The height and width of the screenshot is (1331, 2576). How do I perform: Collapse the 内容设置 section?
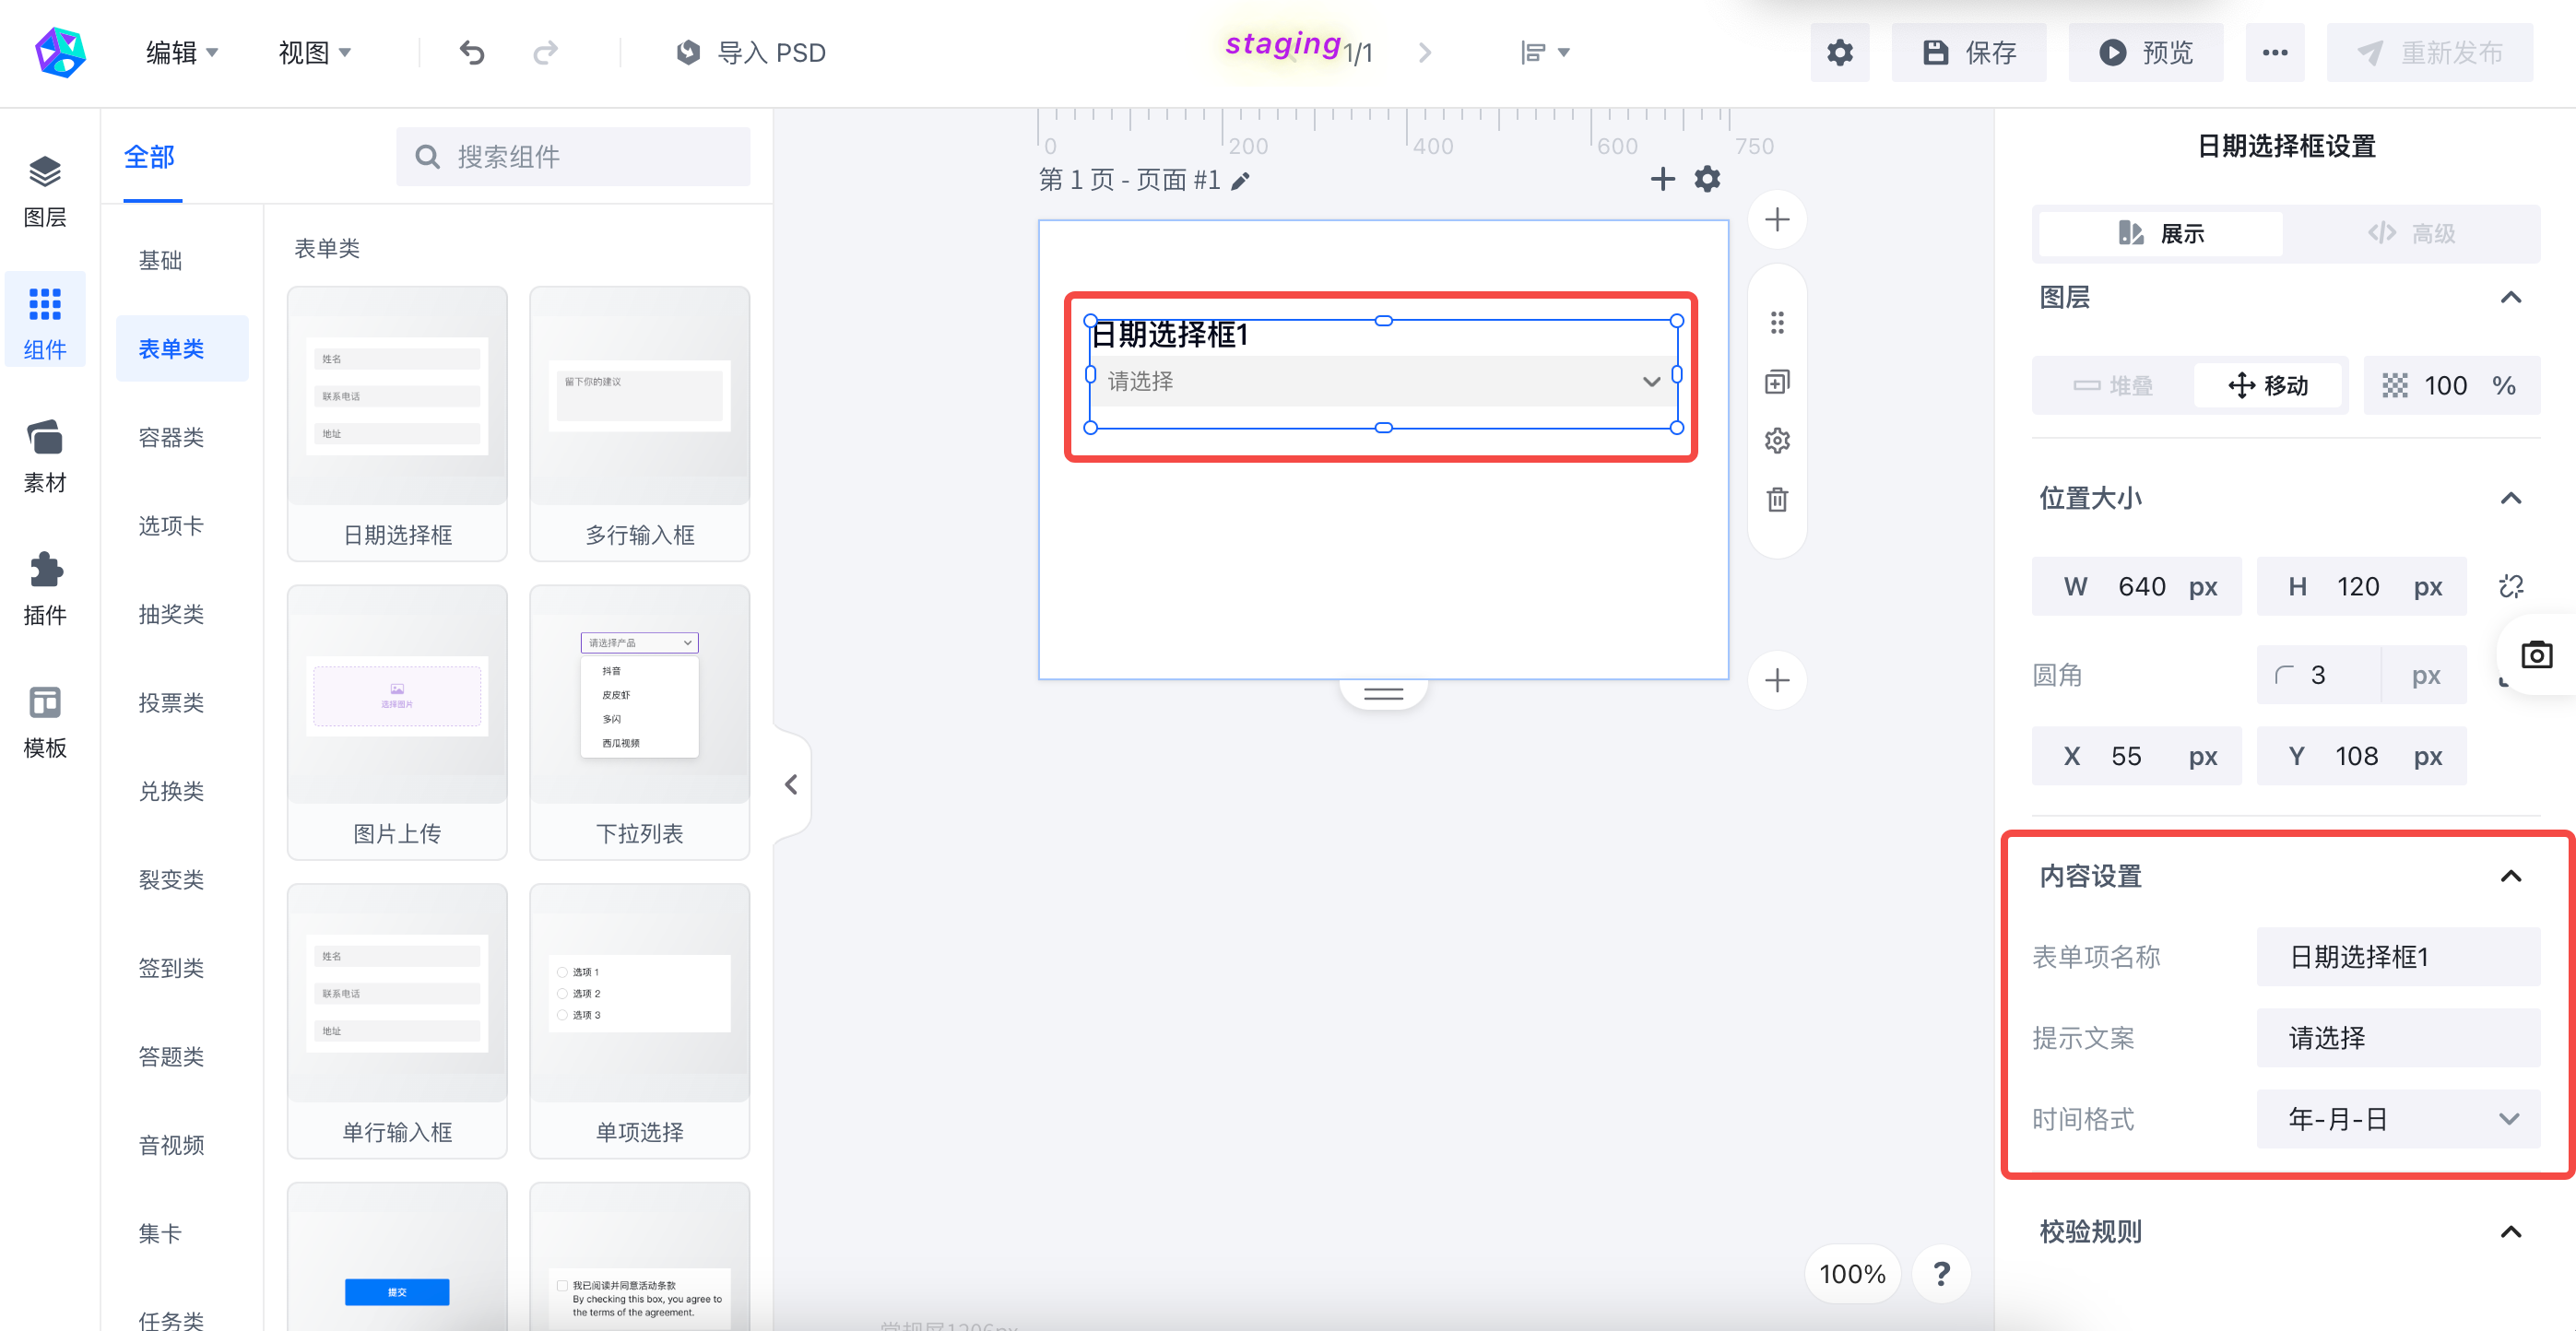tap(2510, 876)
